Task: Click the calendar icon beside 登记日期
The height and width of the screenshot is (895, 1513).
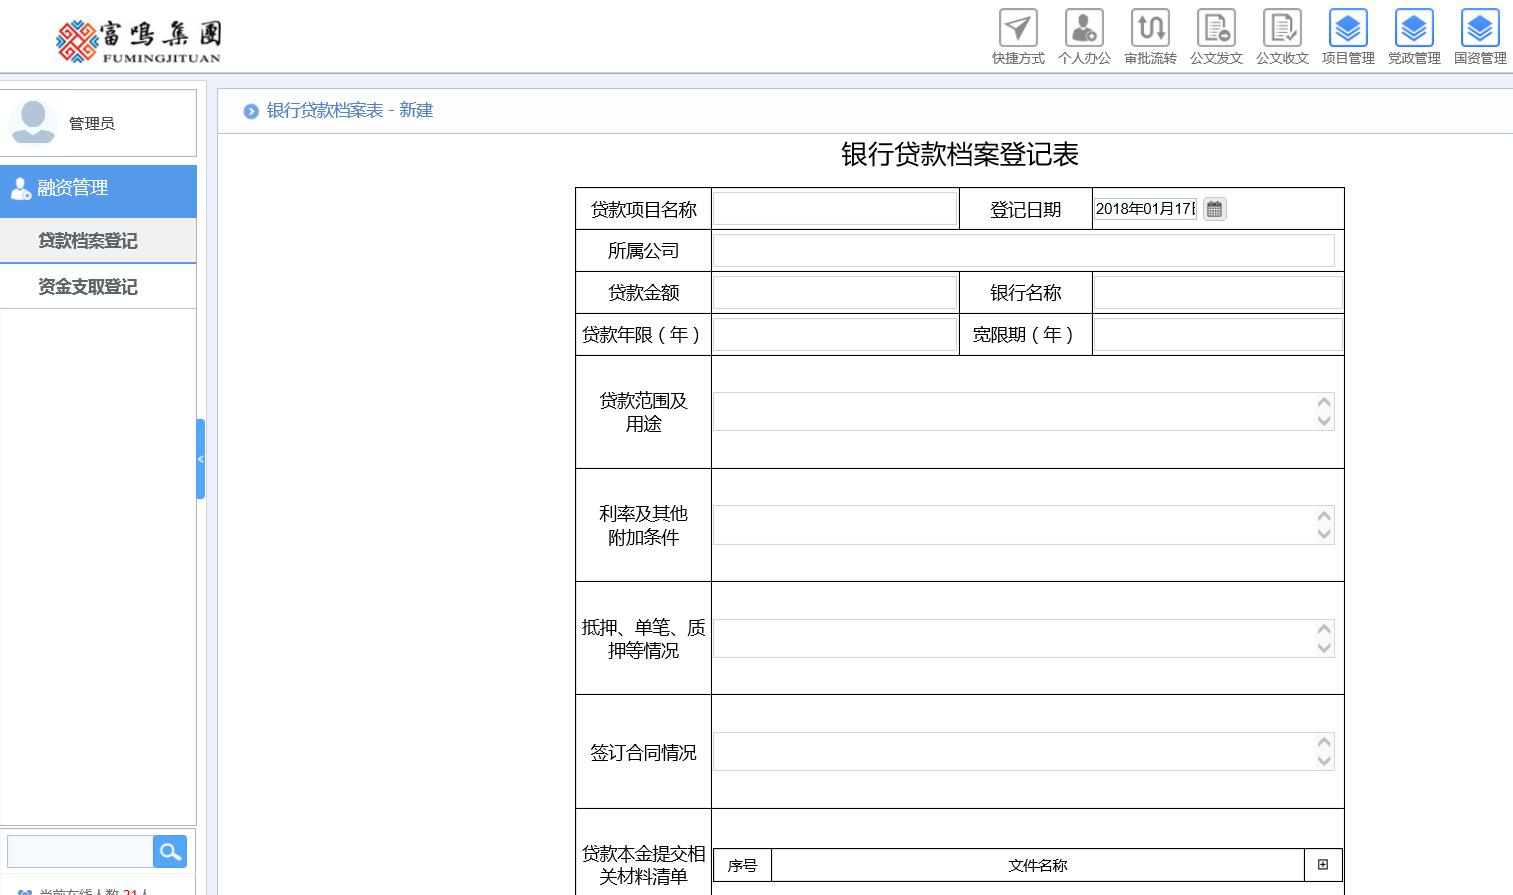Action: [x=1214, y=209]
